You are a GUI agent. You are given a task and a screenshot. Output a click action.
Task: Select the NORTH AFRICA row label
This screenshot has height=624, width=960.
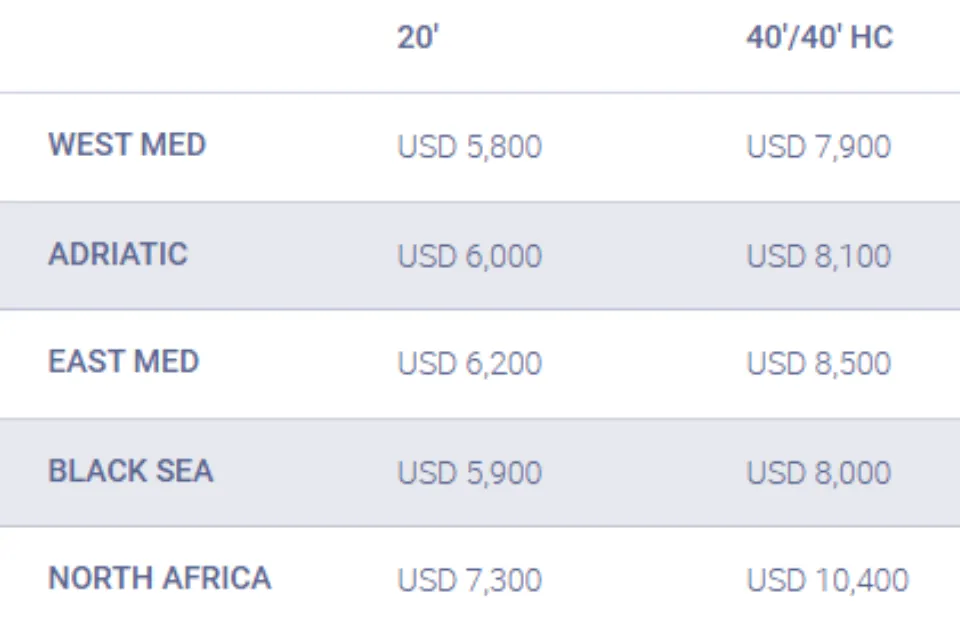[x=159, y=578]
